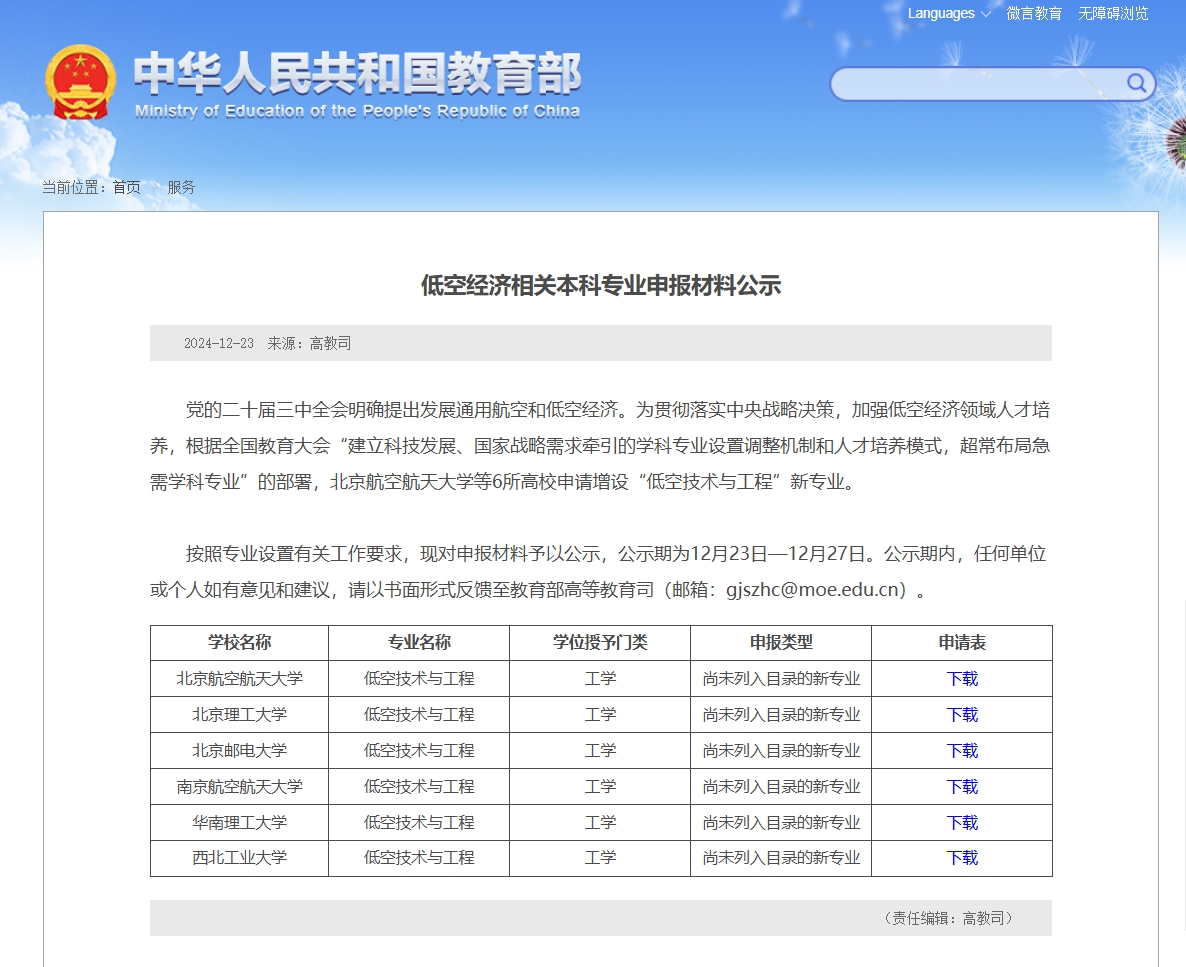Click the article title 低空经济相关本科专业申报材料公示
The height and width of the screenshot is (967, 1186).
pos(600,286)
